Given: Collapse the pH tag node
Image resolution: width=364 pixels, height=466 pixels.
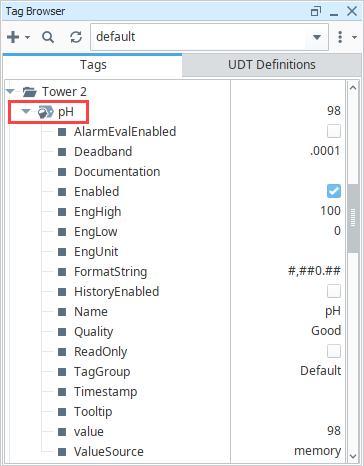Looking at the screenshot, I should [26, 111].
